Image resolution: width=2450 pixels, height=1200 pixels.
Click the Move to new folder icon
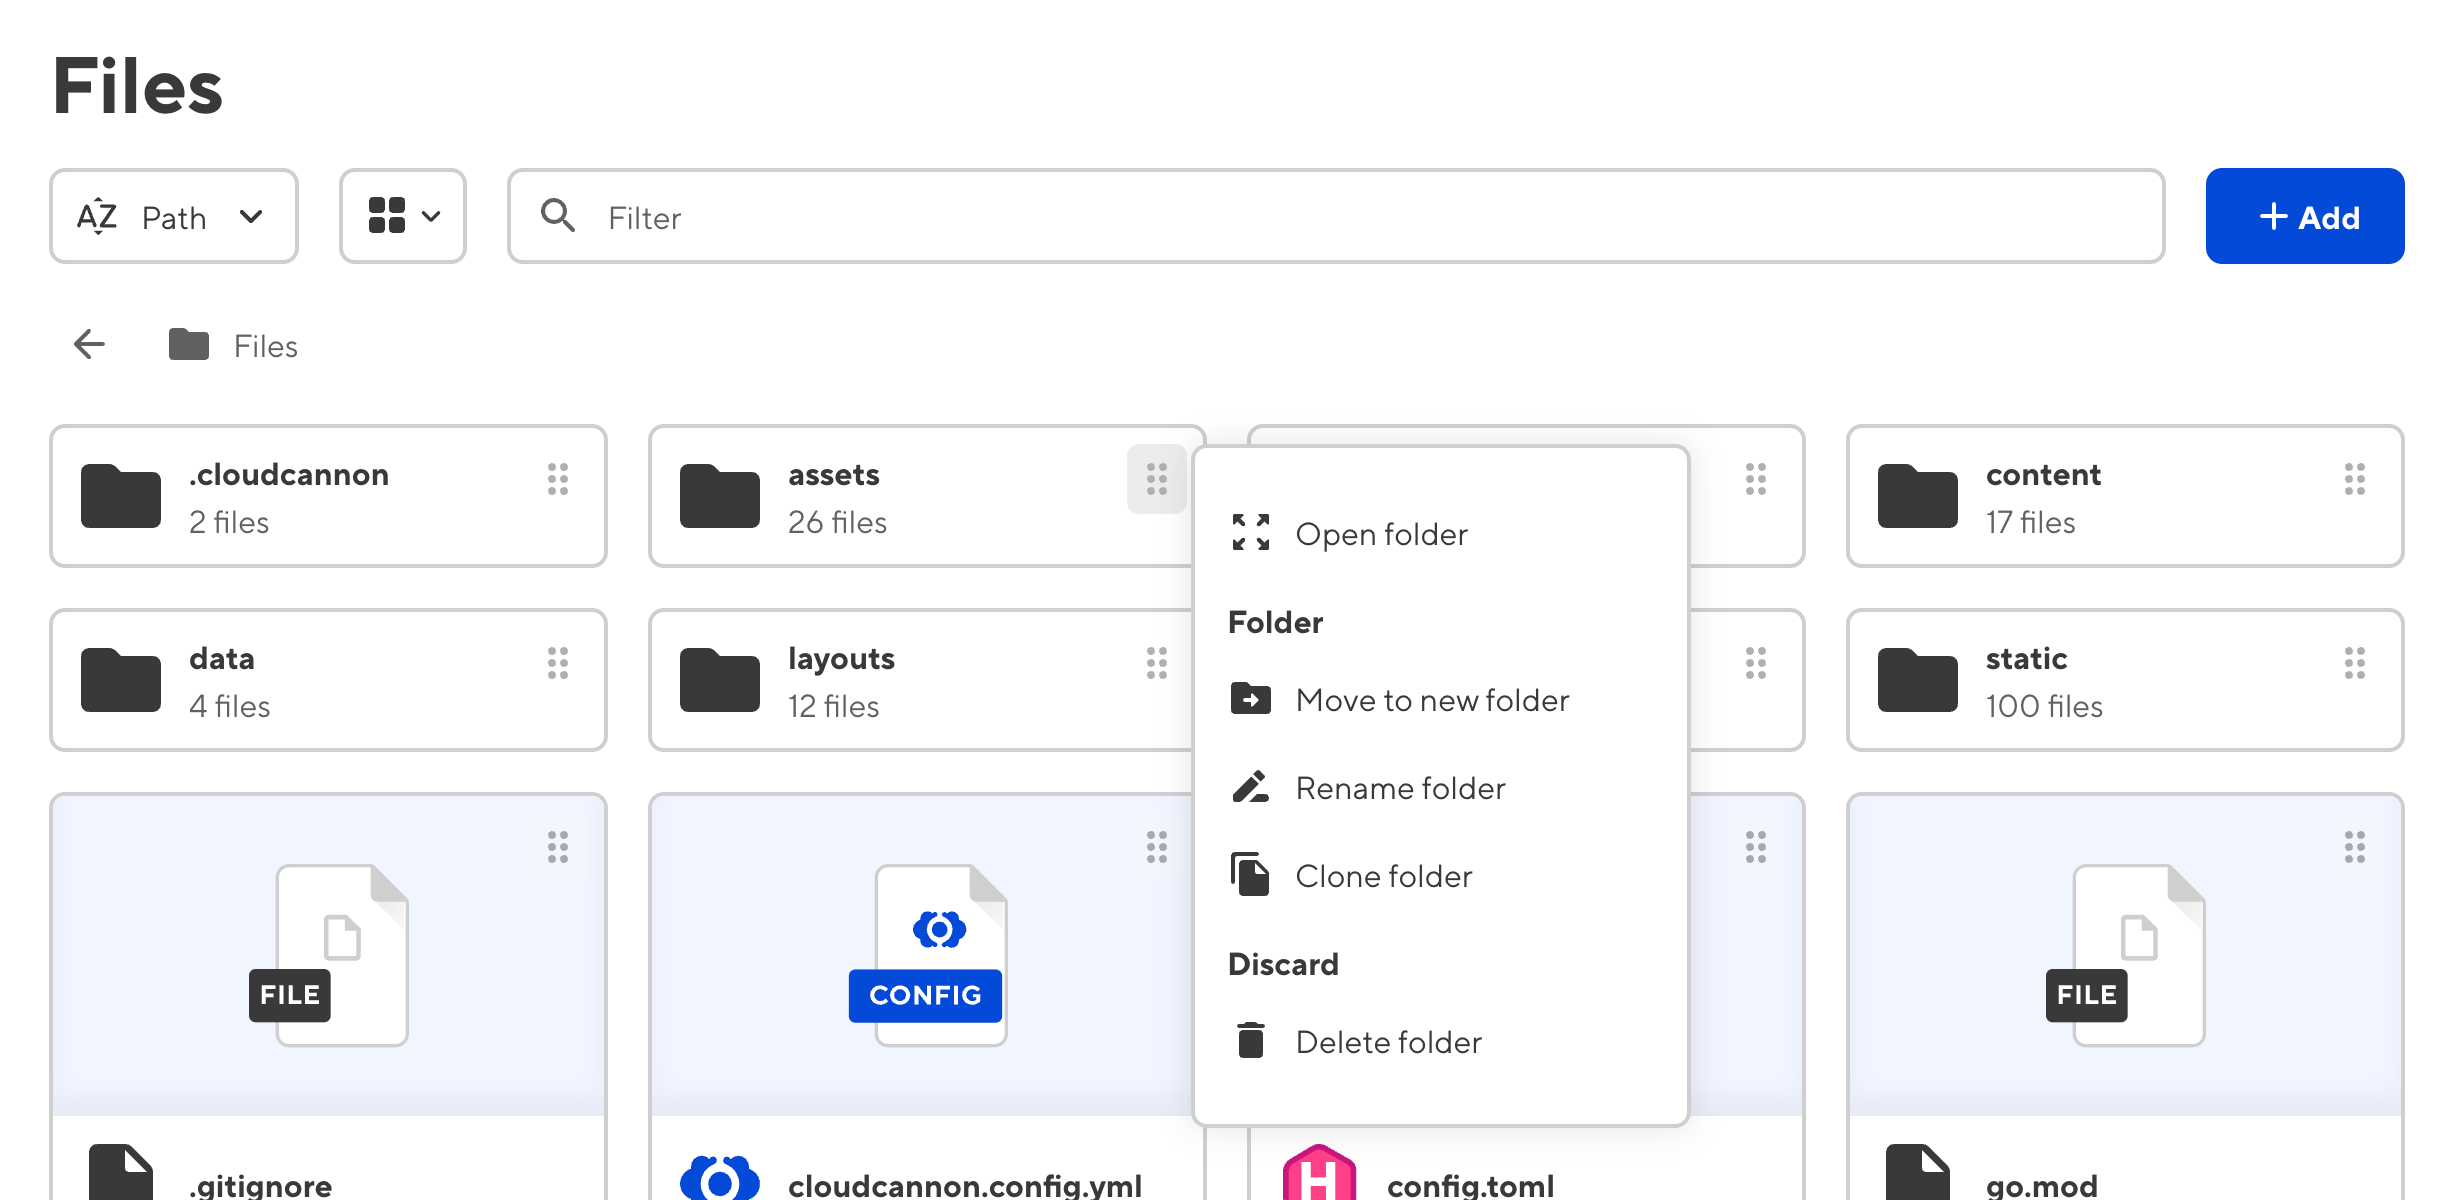1250,700
